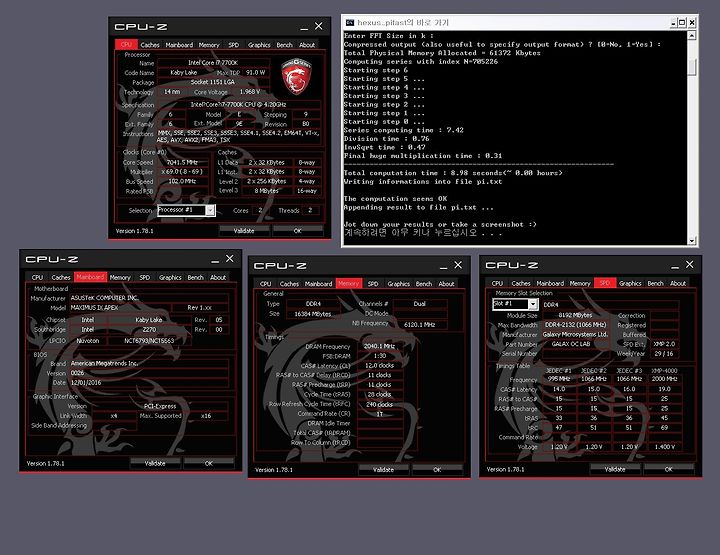Click the Core Speed value 7041.5 MHz
Screen dimensions: 720x555
(x=182, y=162)
